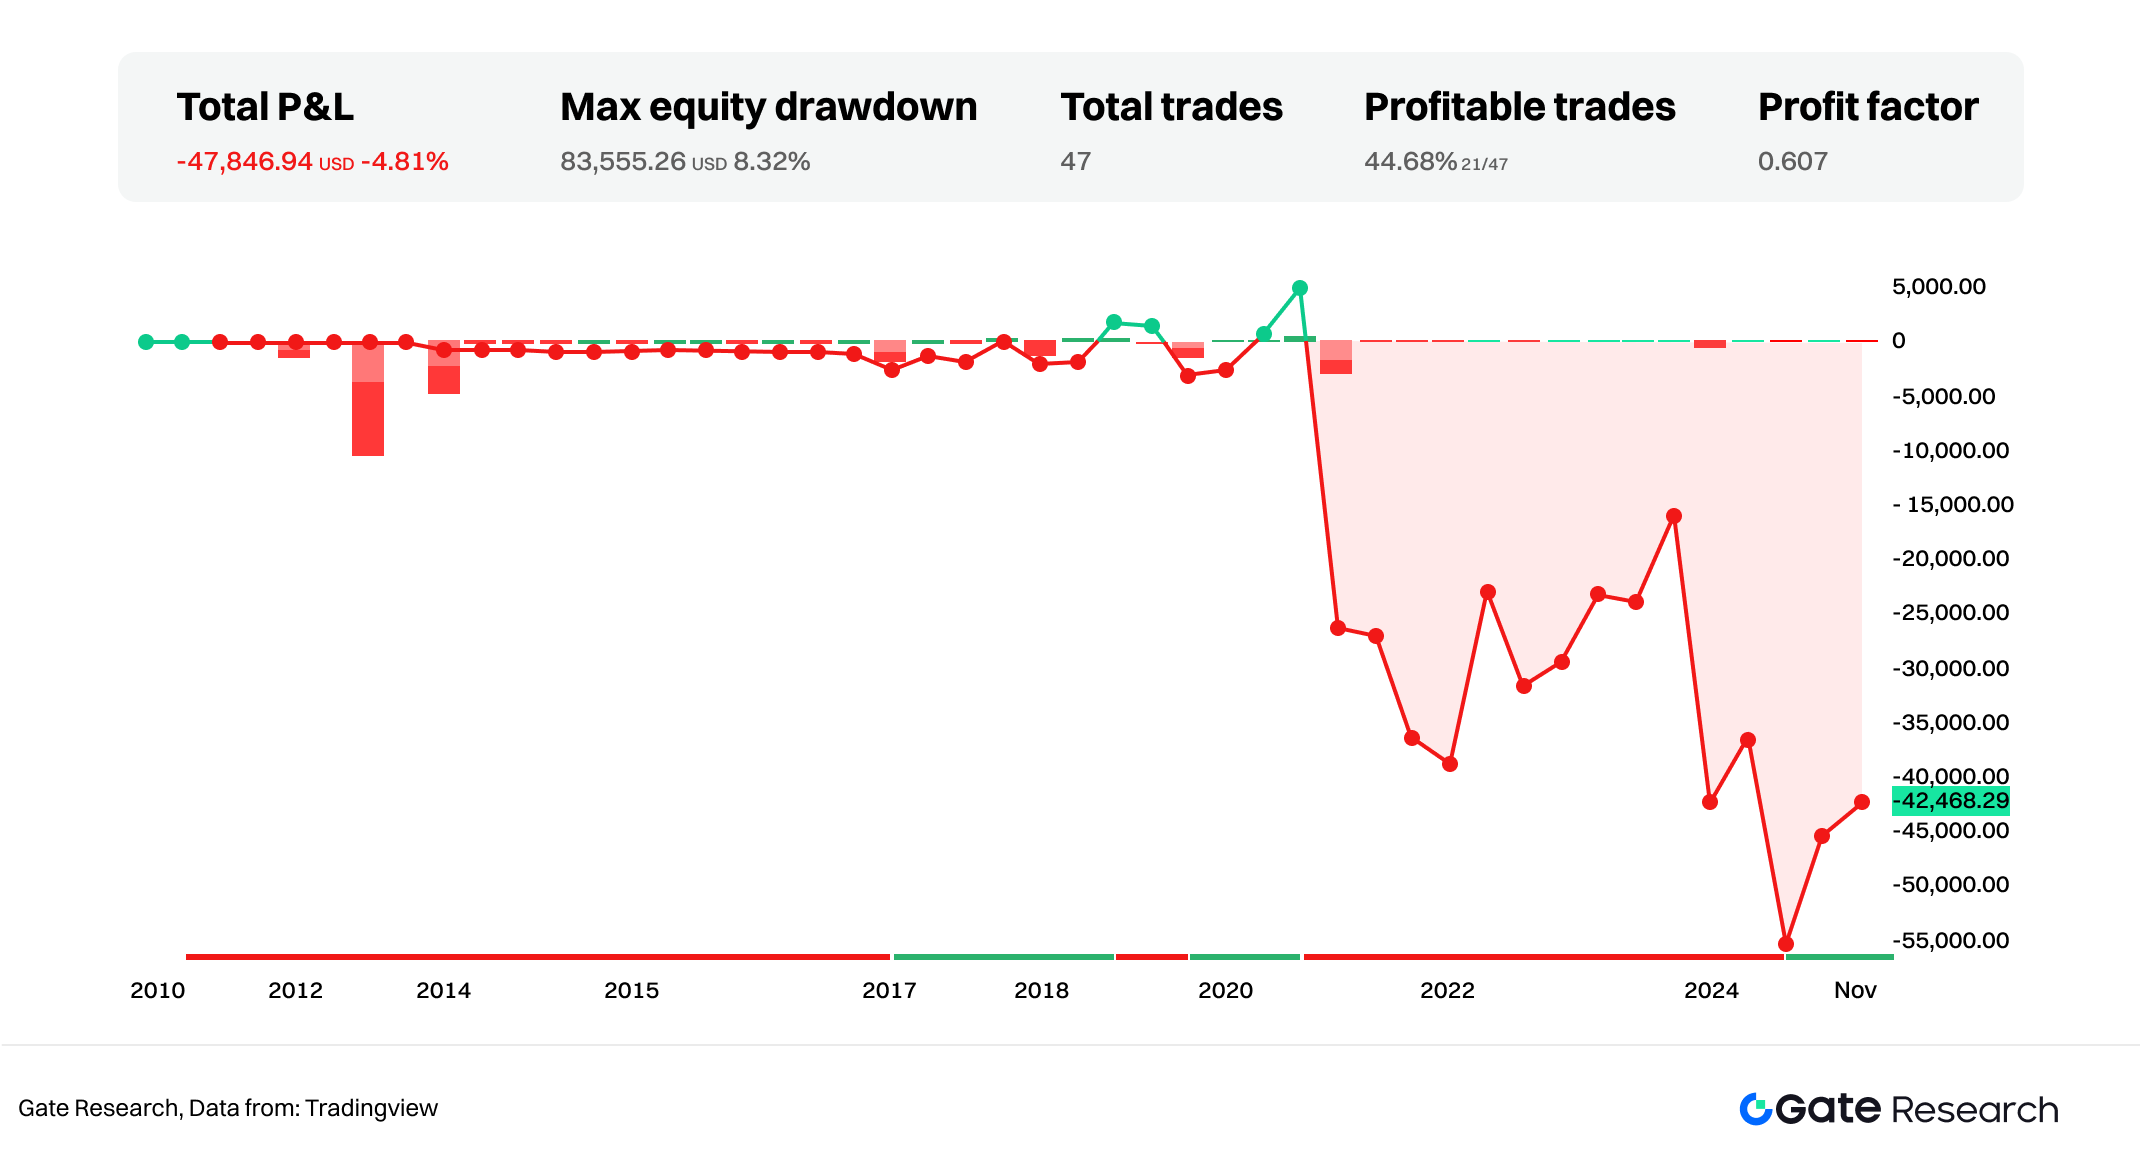Click the Max equity drawdown heading
Viewport: 2140px width, 1174px height.
click(768, 107)
